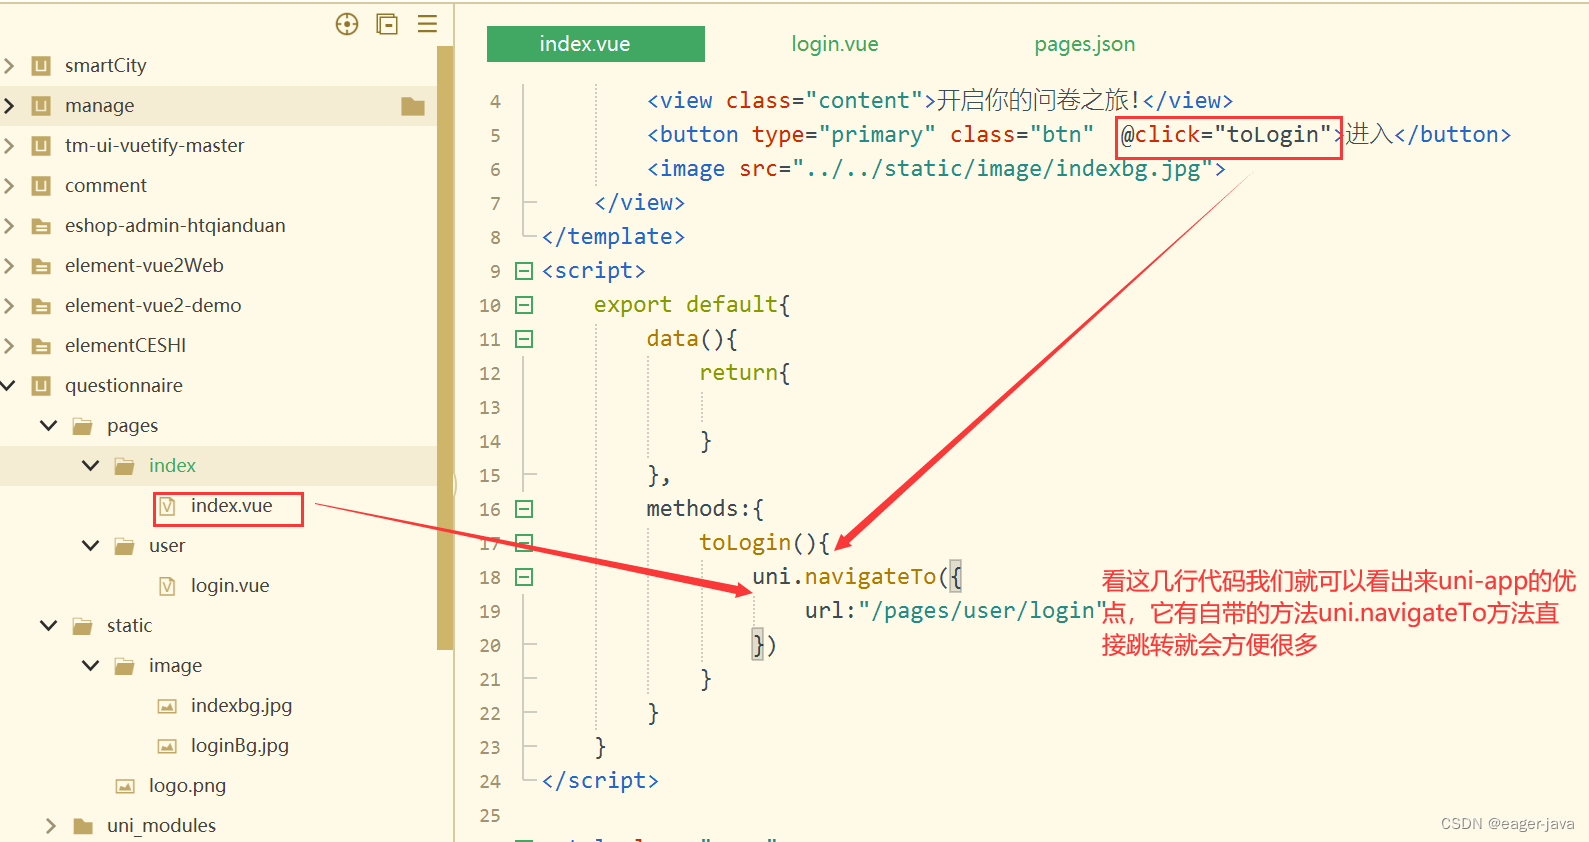1589x842 pixels.
Task: Click the project tree vertical scrollbar
Action: tap(445, 348)
